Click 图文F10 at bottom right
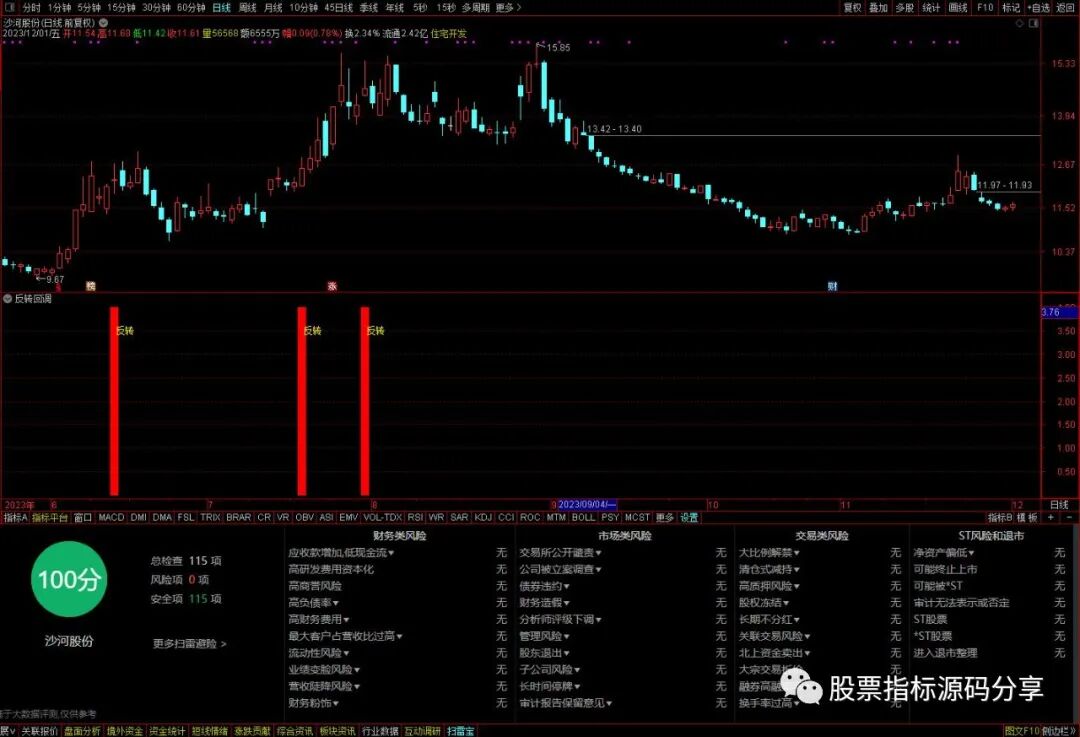This screenshot has height=737, width=1080. pyautogui.click(x=1021, y=731)
